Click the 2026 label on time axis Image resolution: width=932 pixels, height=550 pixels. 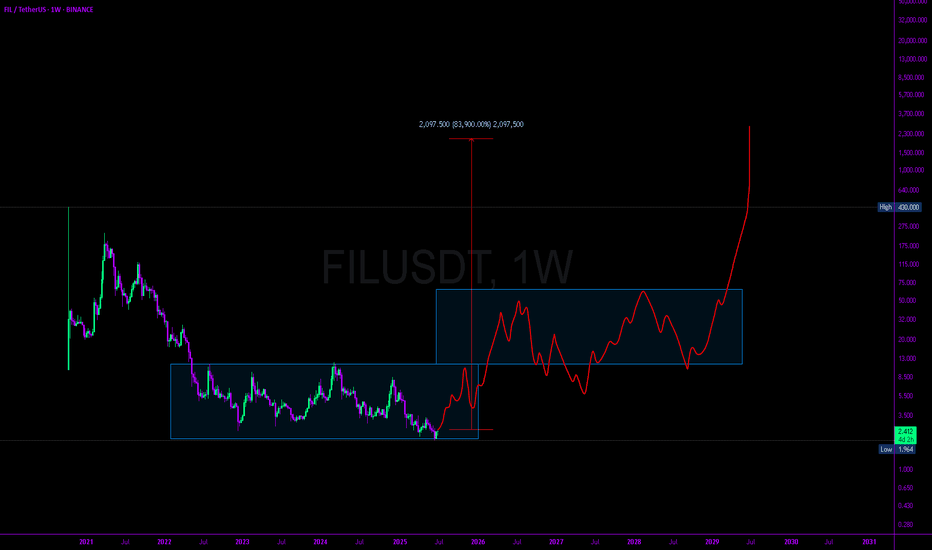coord(478,542)
